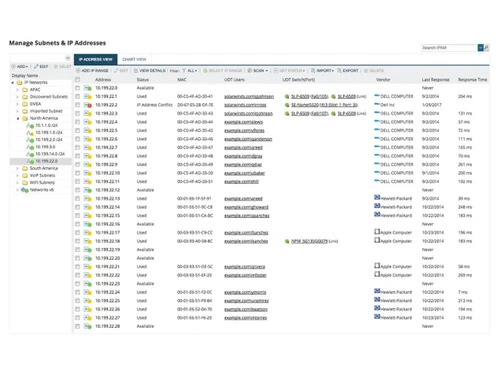Click status icon for address 10.199.22.0
This screenshot has width=500, height=375.
88,88
